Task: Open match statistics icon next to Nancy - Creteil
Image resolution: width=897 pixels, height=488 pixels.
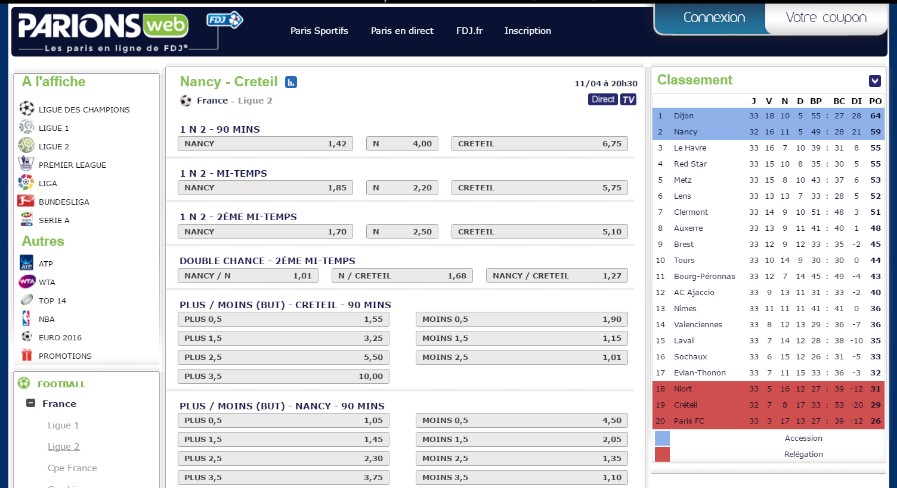Action: tap(291, 82)
